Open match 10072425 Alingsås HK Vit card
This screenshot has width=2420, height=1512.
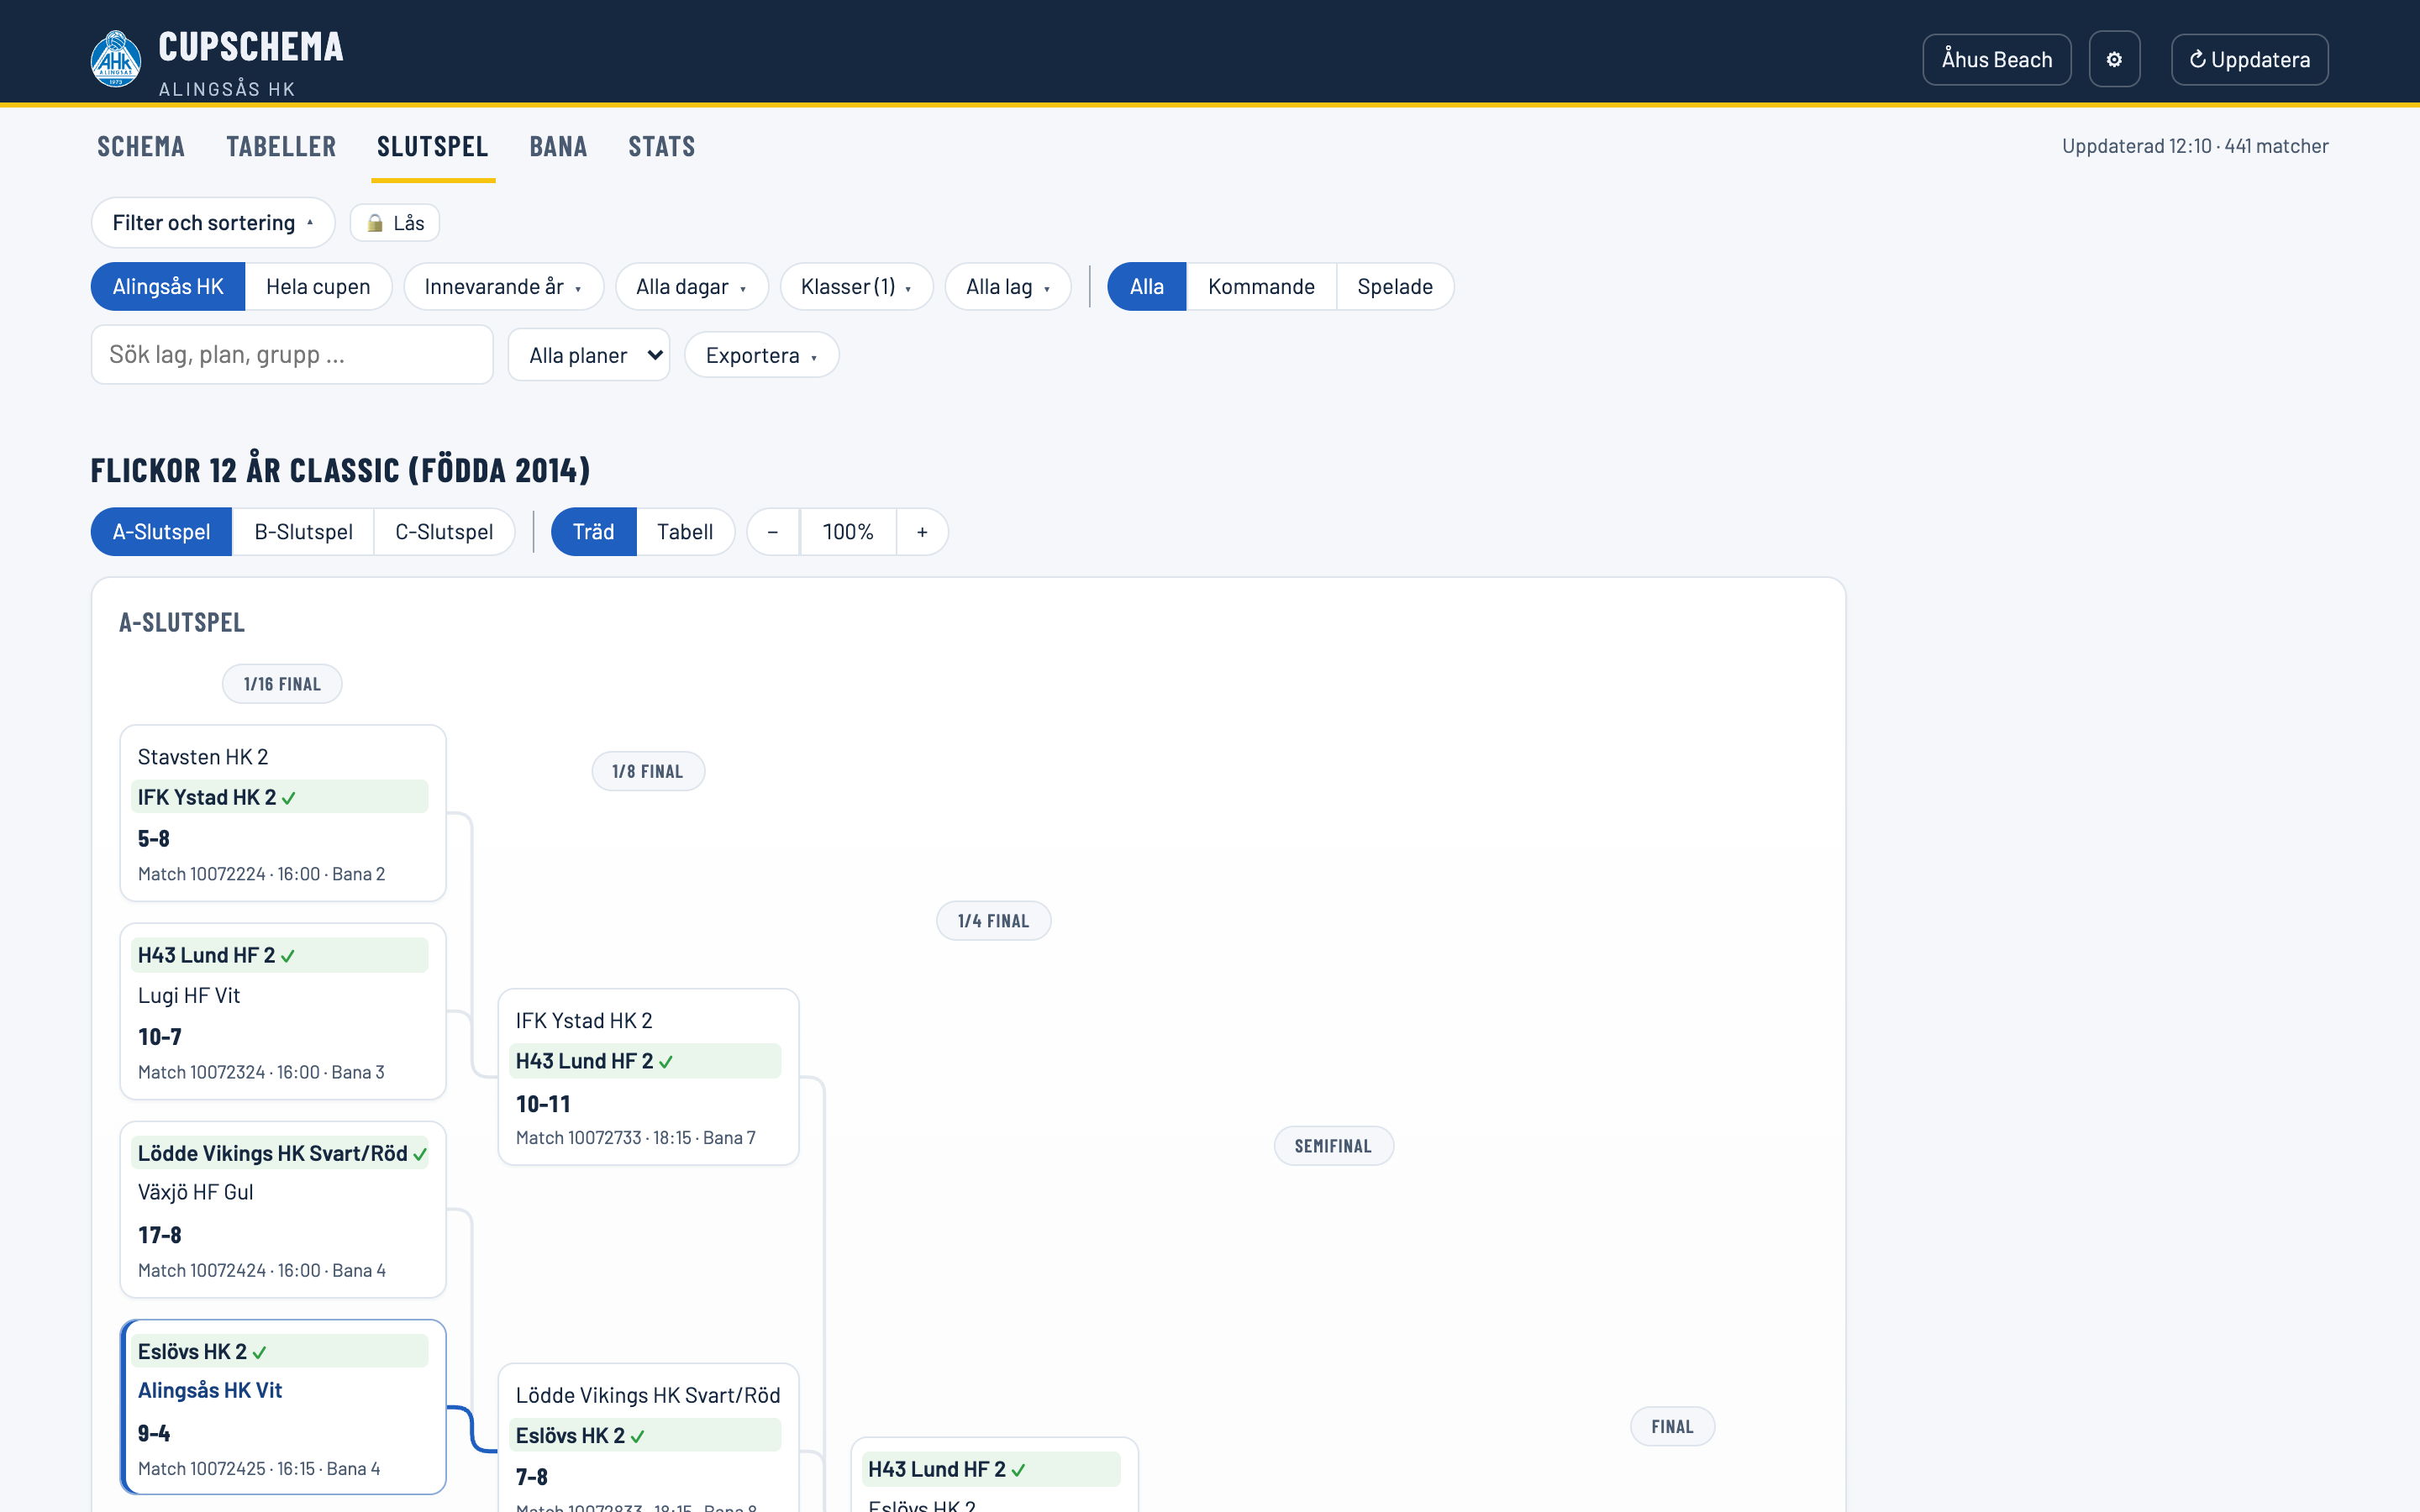[x=283, y=1407]
